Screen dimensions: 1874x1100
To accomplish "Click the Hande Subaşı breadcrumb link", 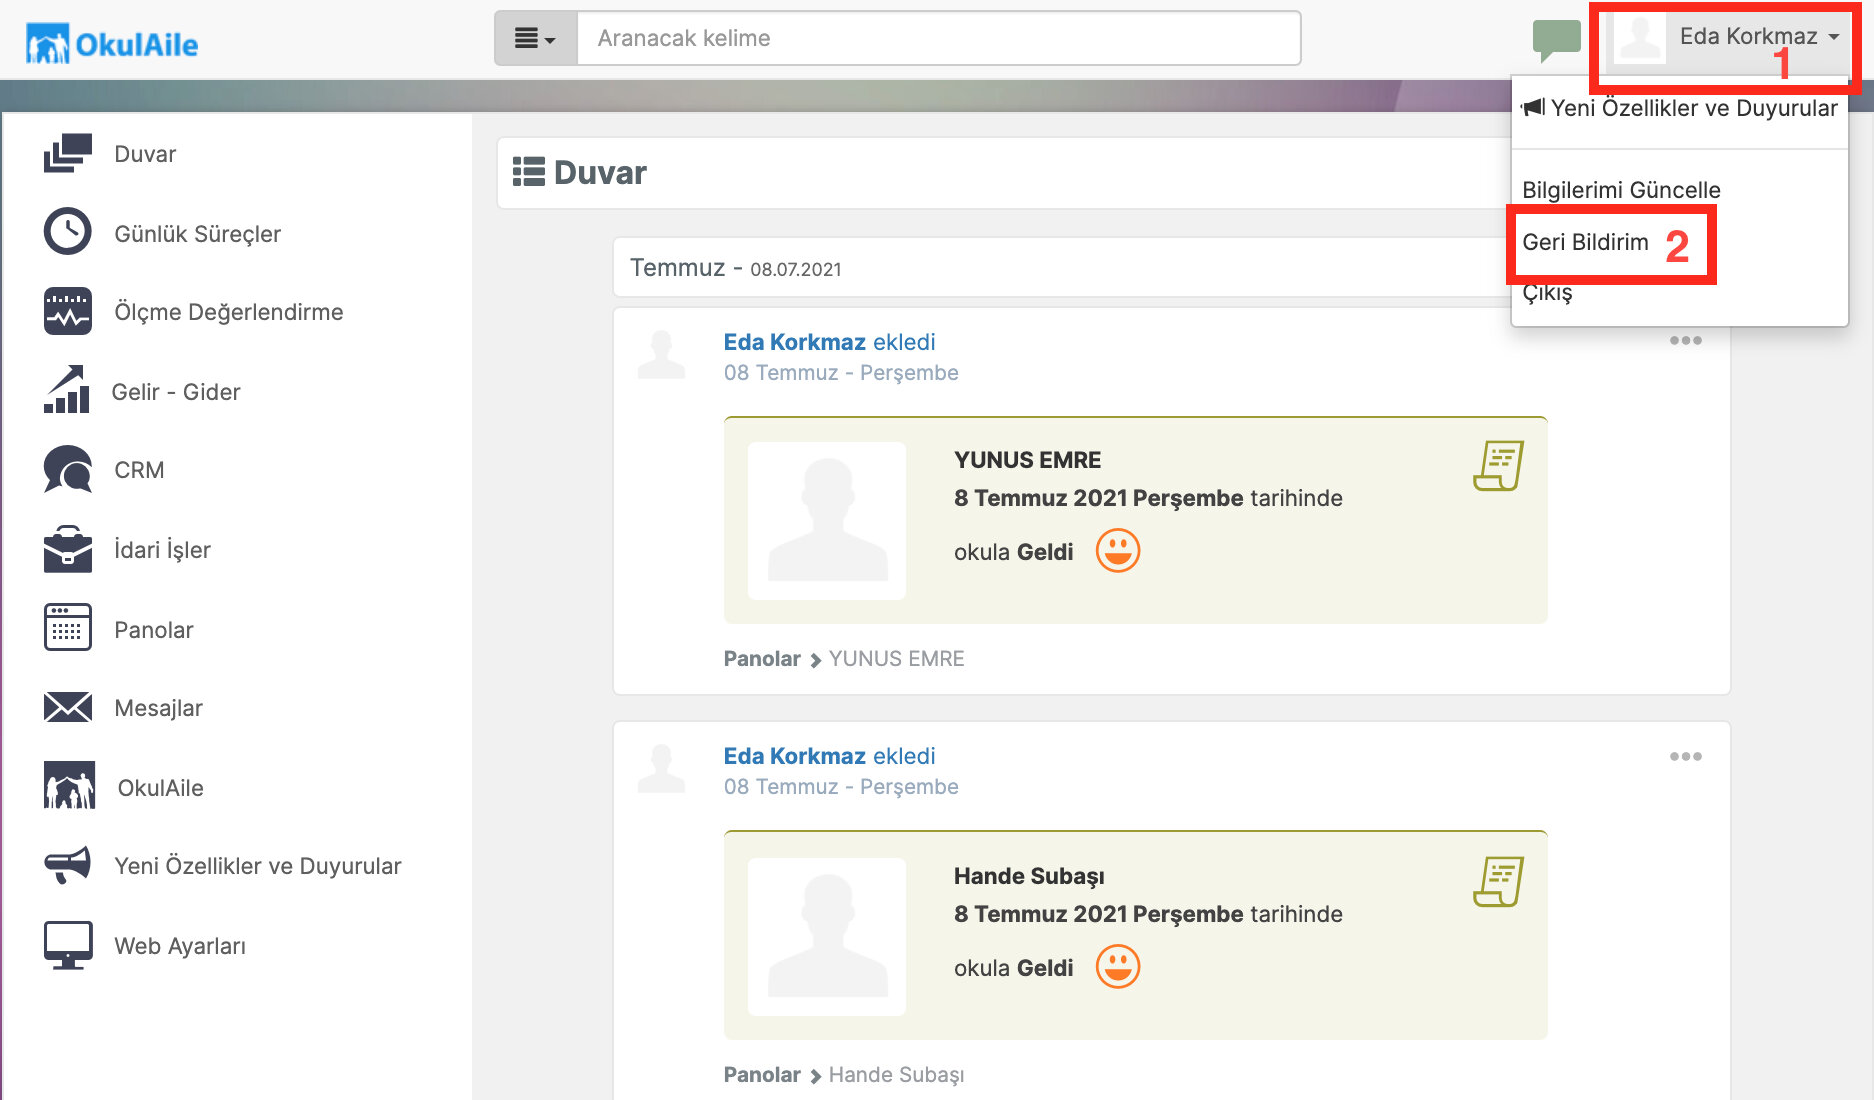I will (896, 1075).
